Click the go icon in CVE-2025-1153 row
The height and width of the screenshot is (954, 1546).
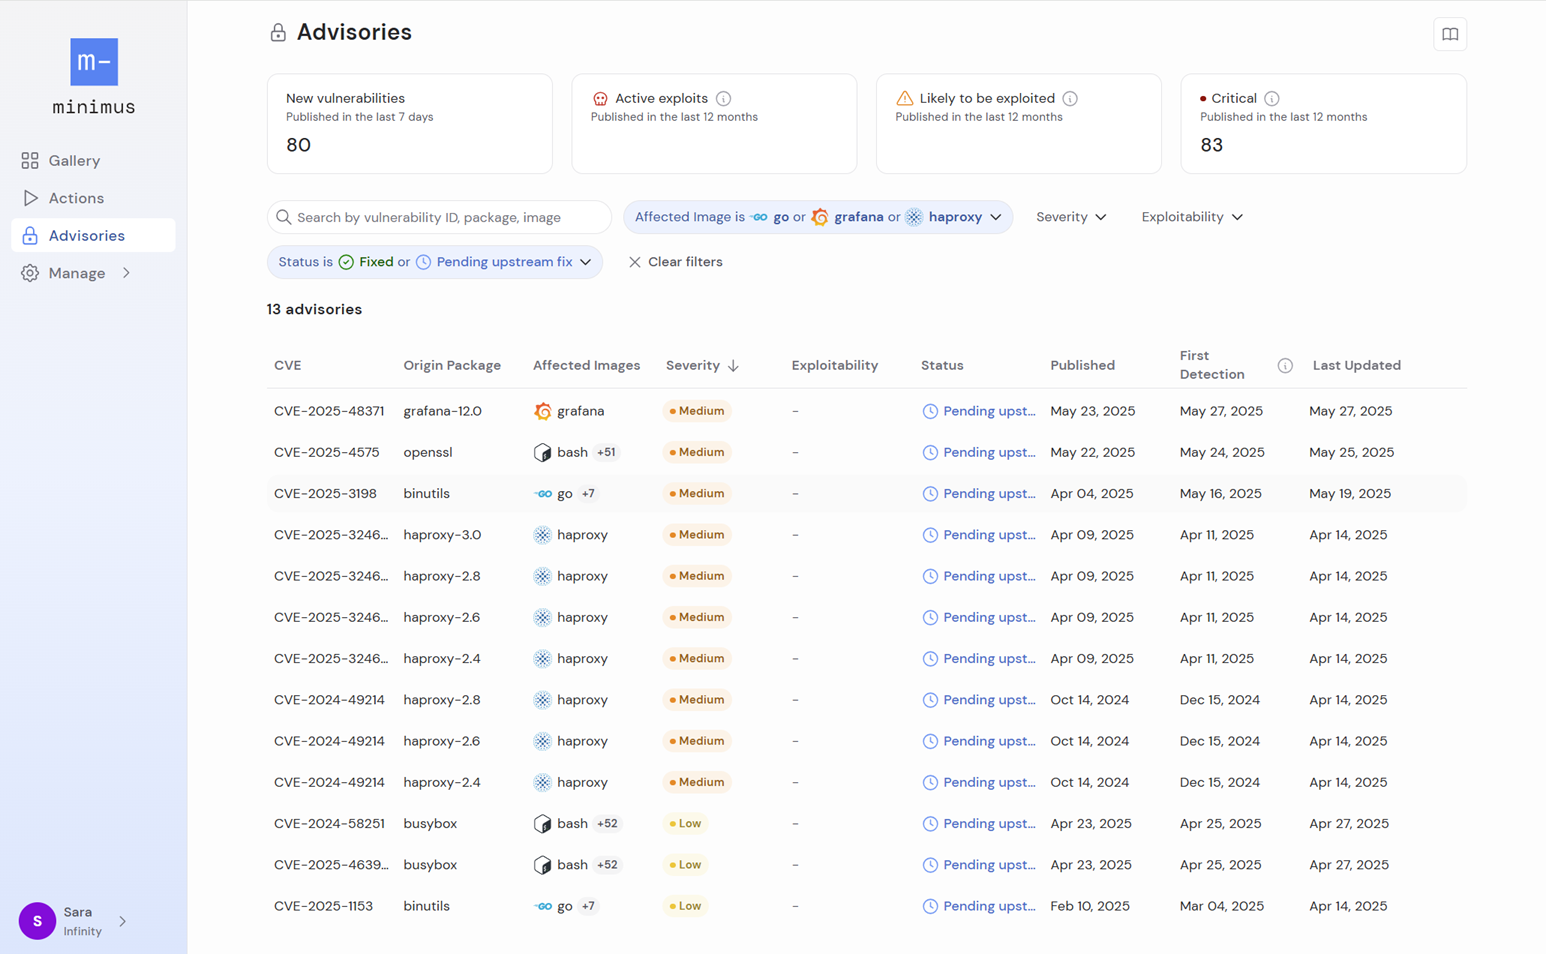click(x=543, y=906)
